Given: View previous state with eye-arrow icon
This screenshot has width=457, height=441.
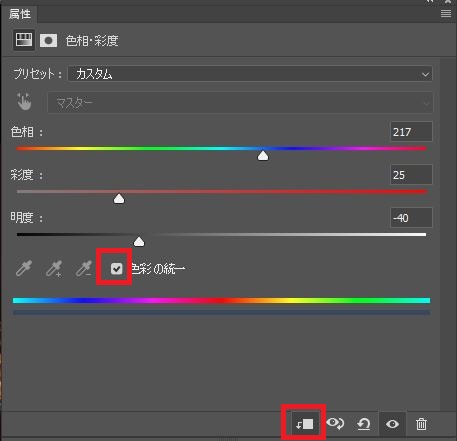Looking at the screenshot, I should [335, 424].
